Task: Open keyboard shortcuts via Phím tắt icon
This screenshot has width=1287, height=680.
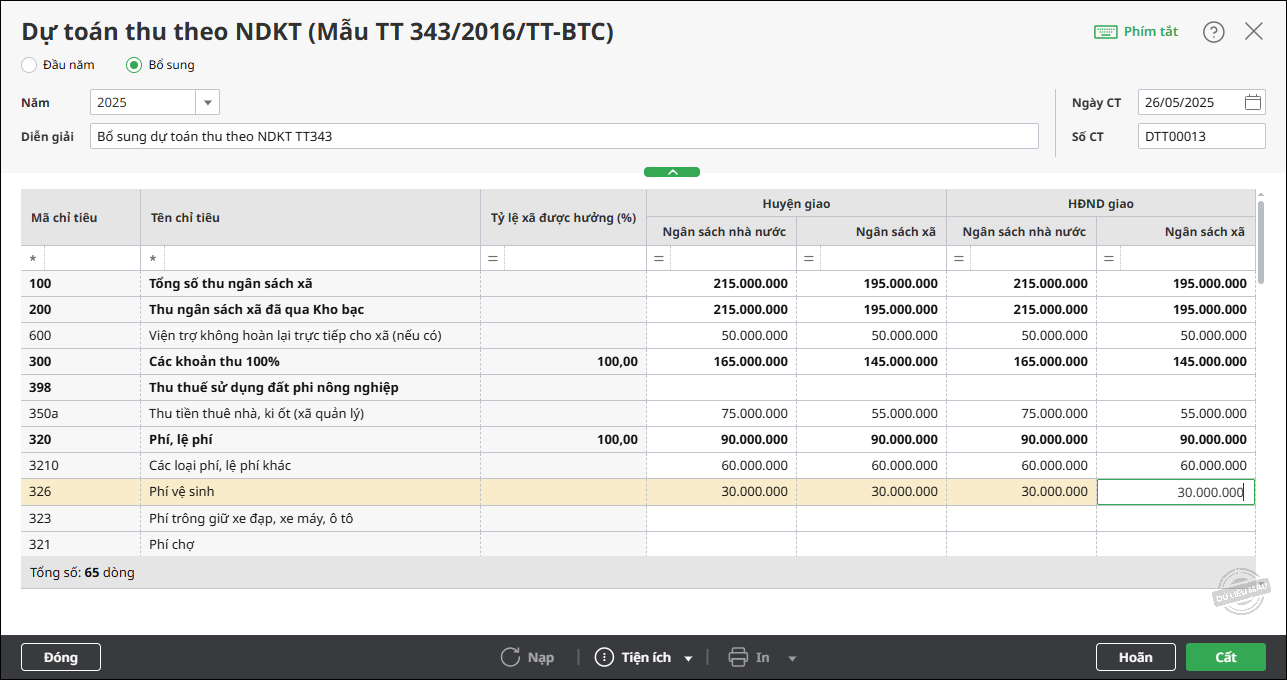Action: pyautogui.click(x=1105, y=32)
